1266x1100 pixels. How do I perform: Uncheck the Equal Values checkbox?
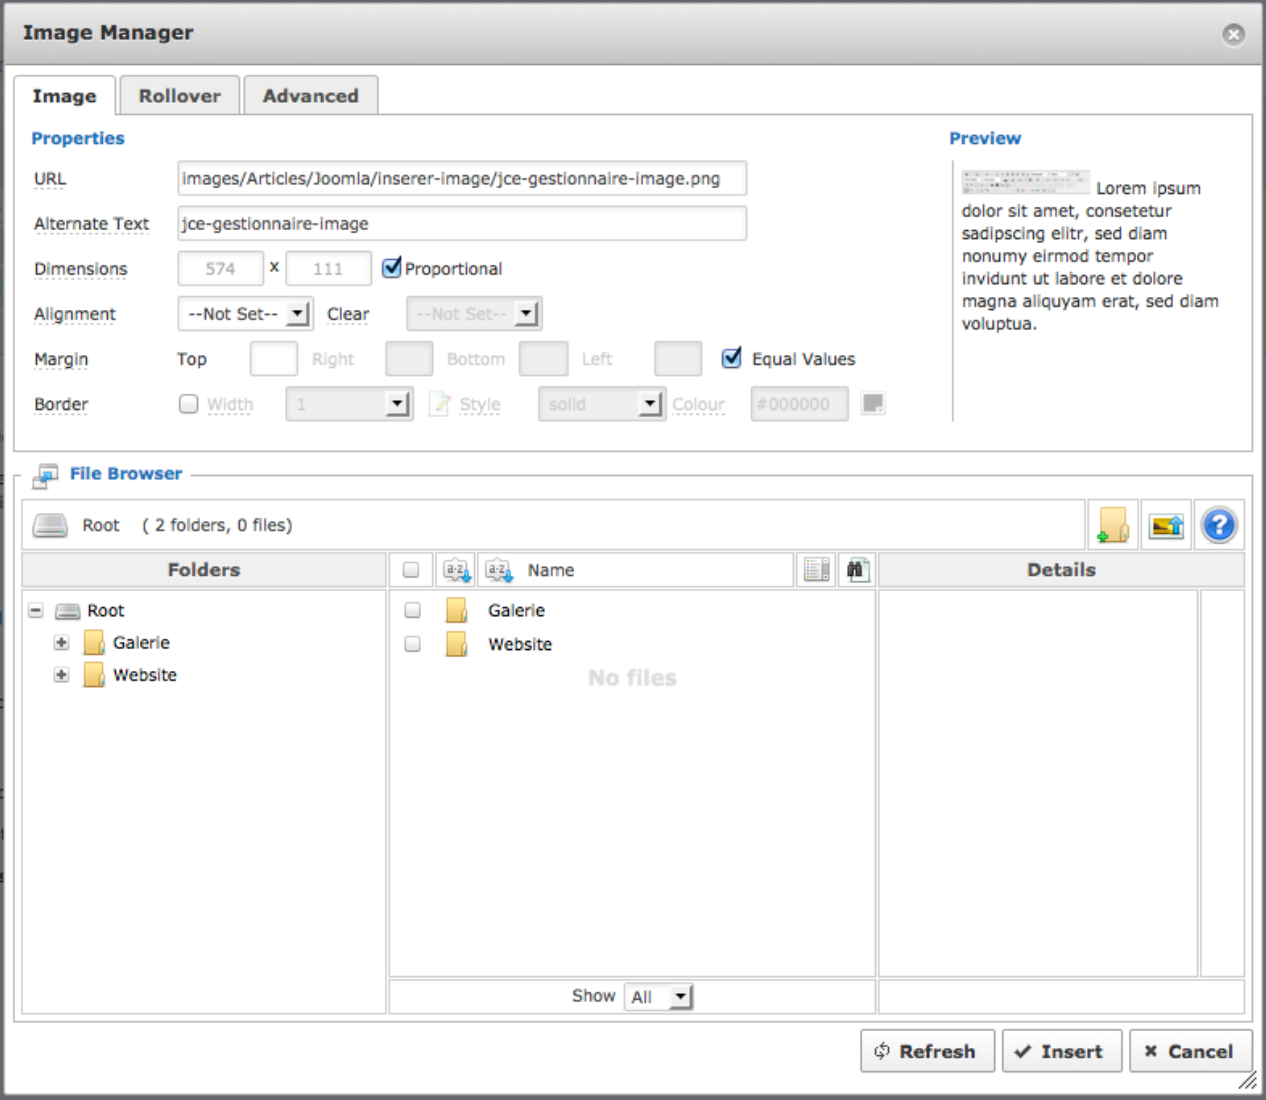731,357
